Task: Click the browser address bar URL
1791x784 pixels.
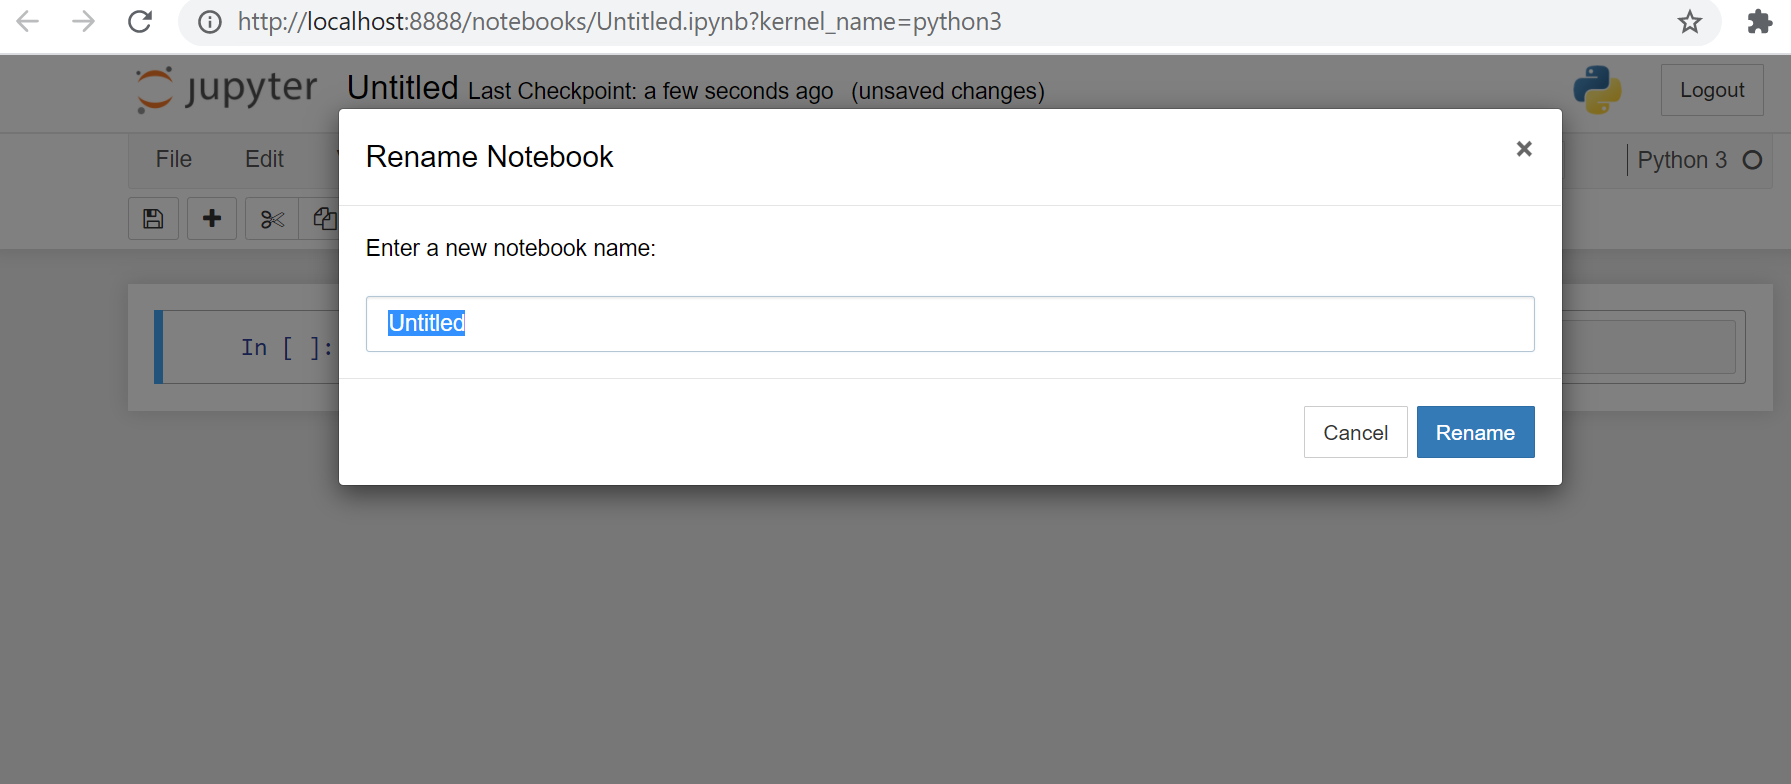Action: click(619, 22)
